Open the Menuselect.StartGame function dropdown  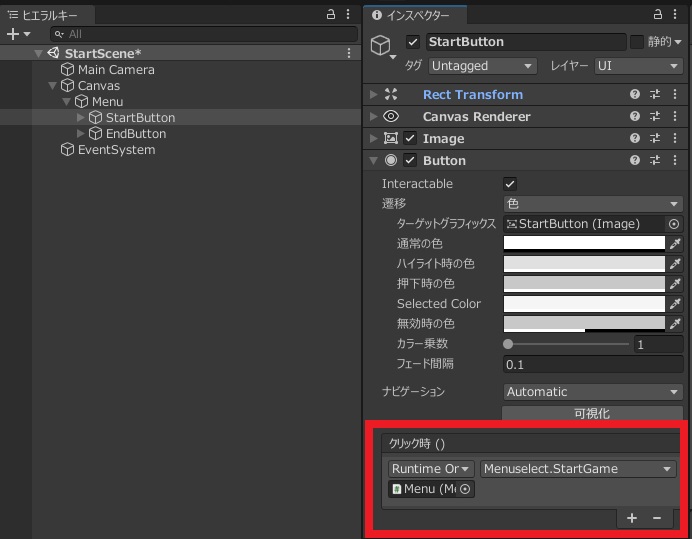pyautogui.click(x=578, y=469)
